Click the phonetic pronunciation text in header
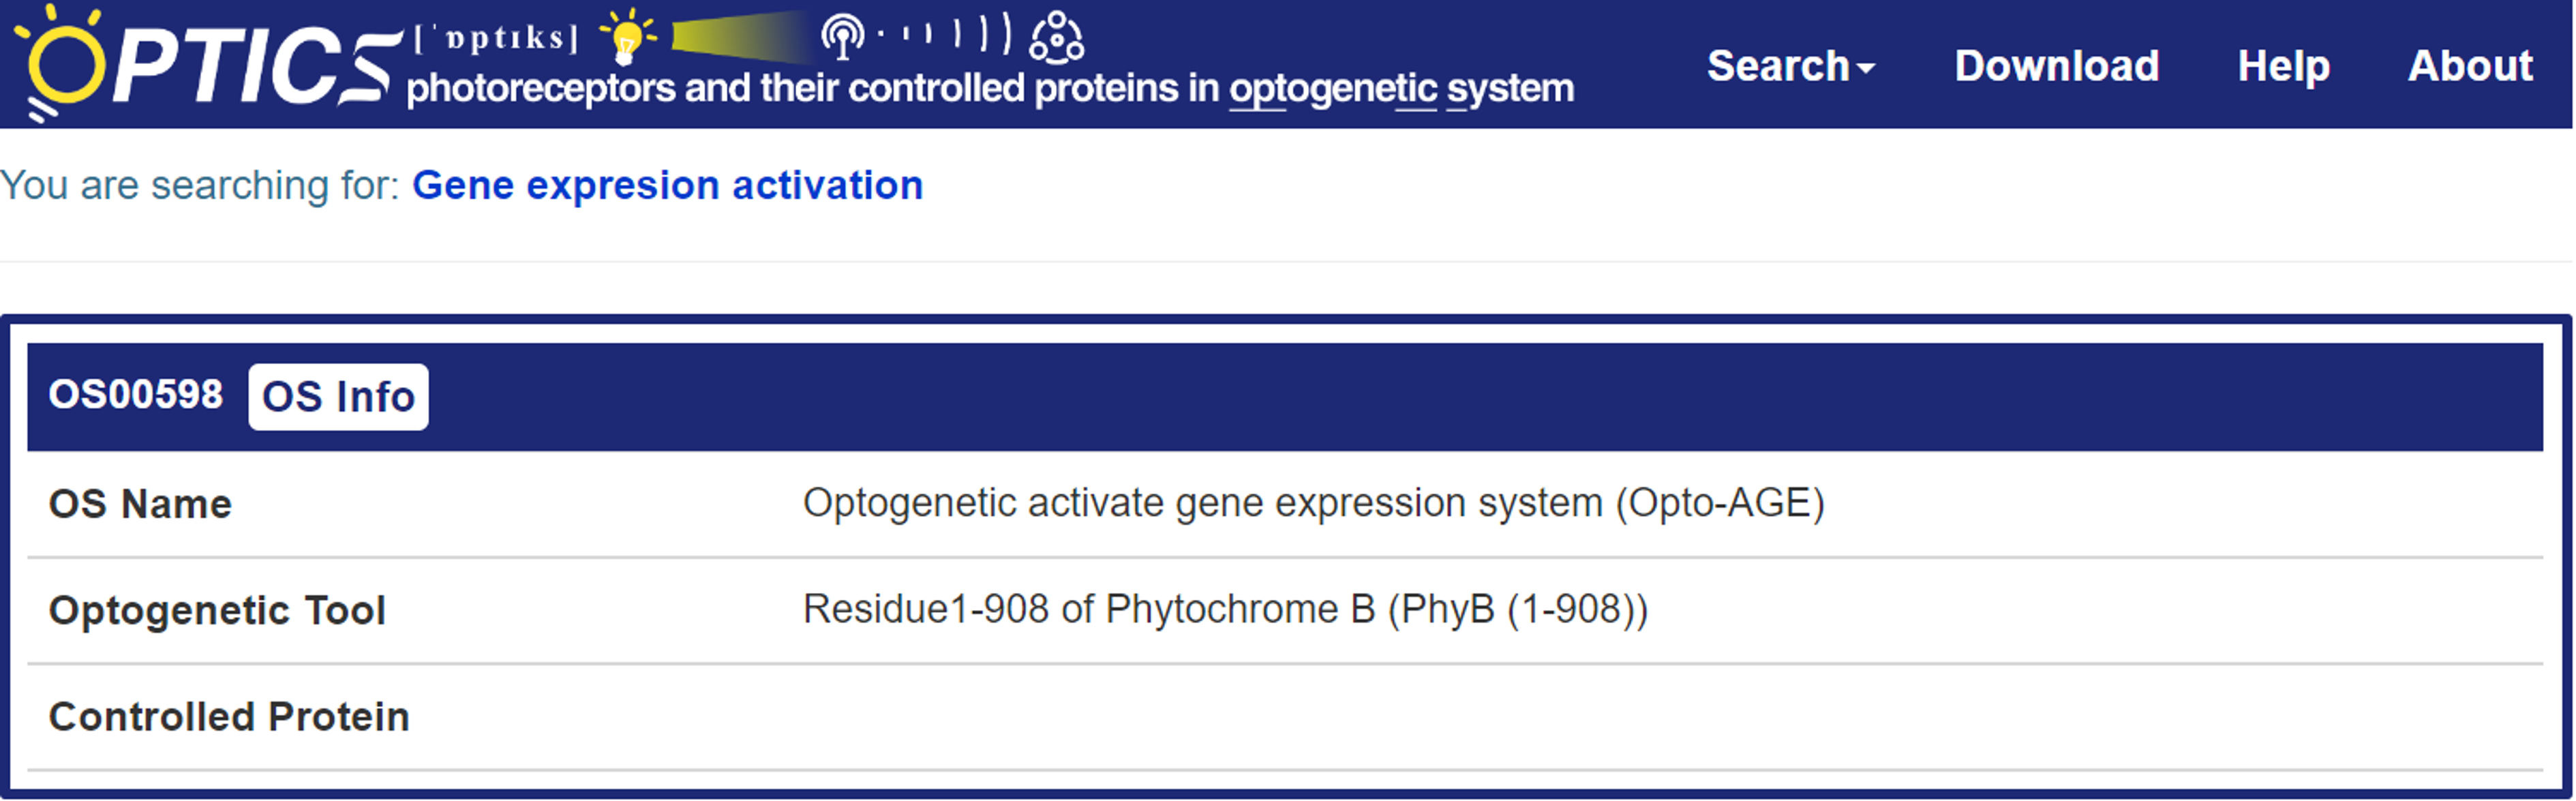This screenshot has height=801, width=2576. (x=496, y=38)
